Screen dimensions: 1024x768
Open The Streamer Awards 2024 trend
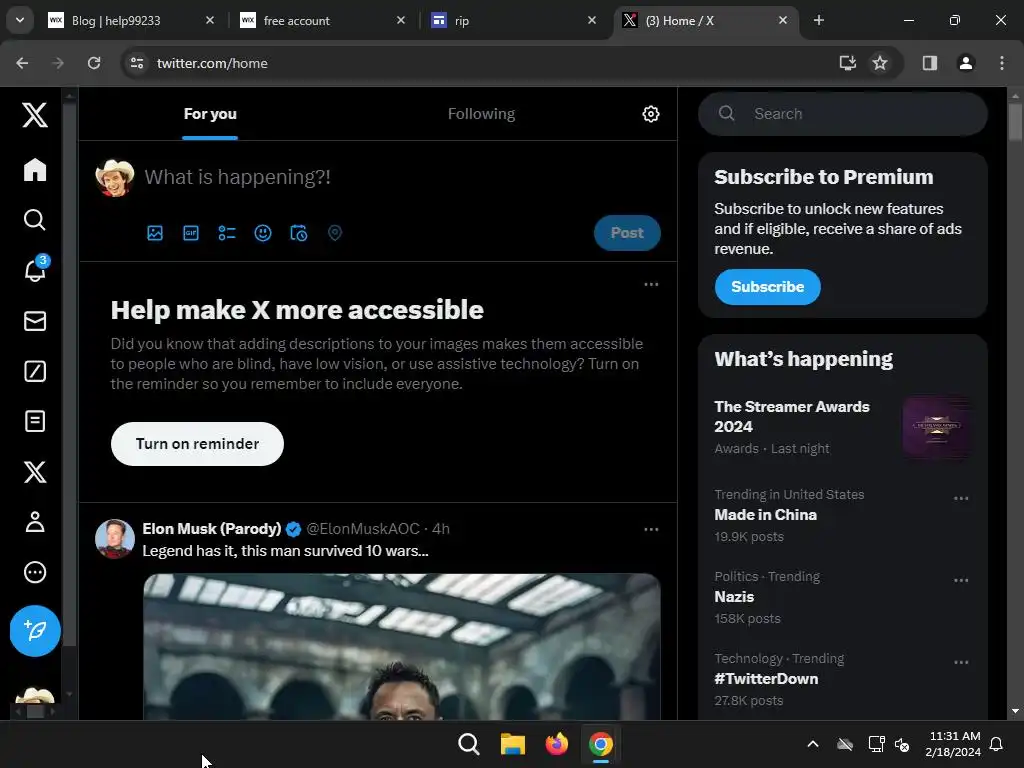[842, 427]
